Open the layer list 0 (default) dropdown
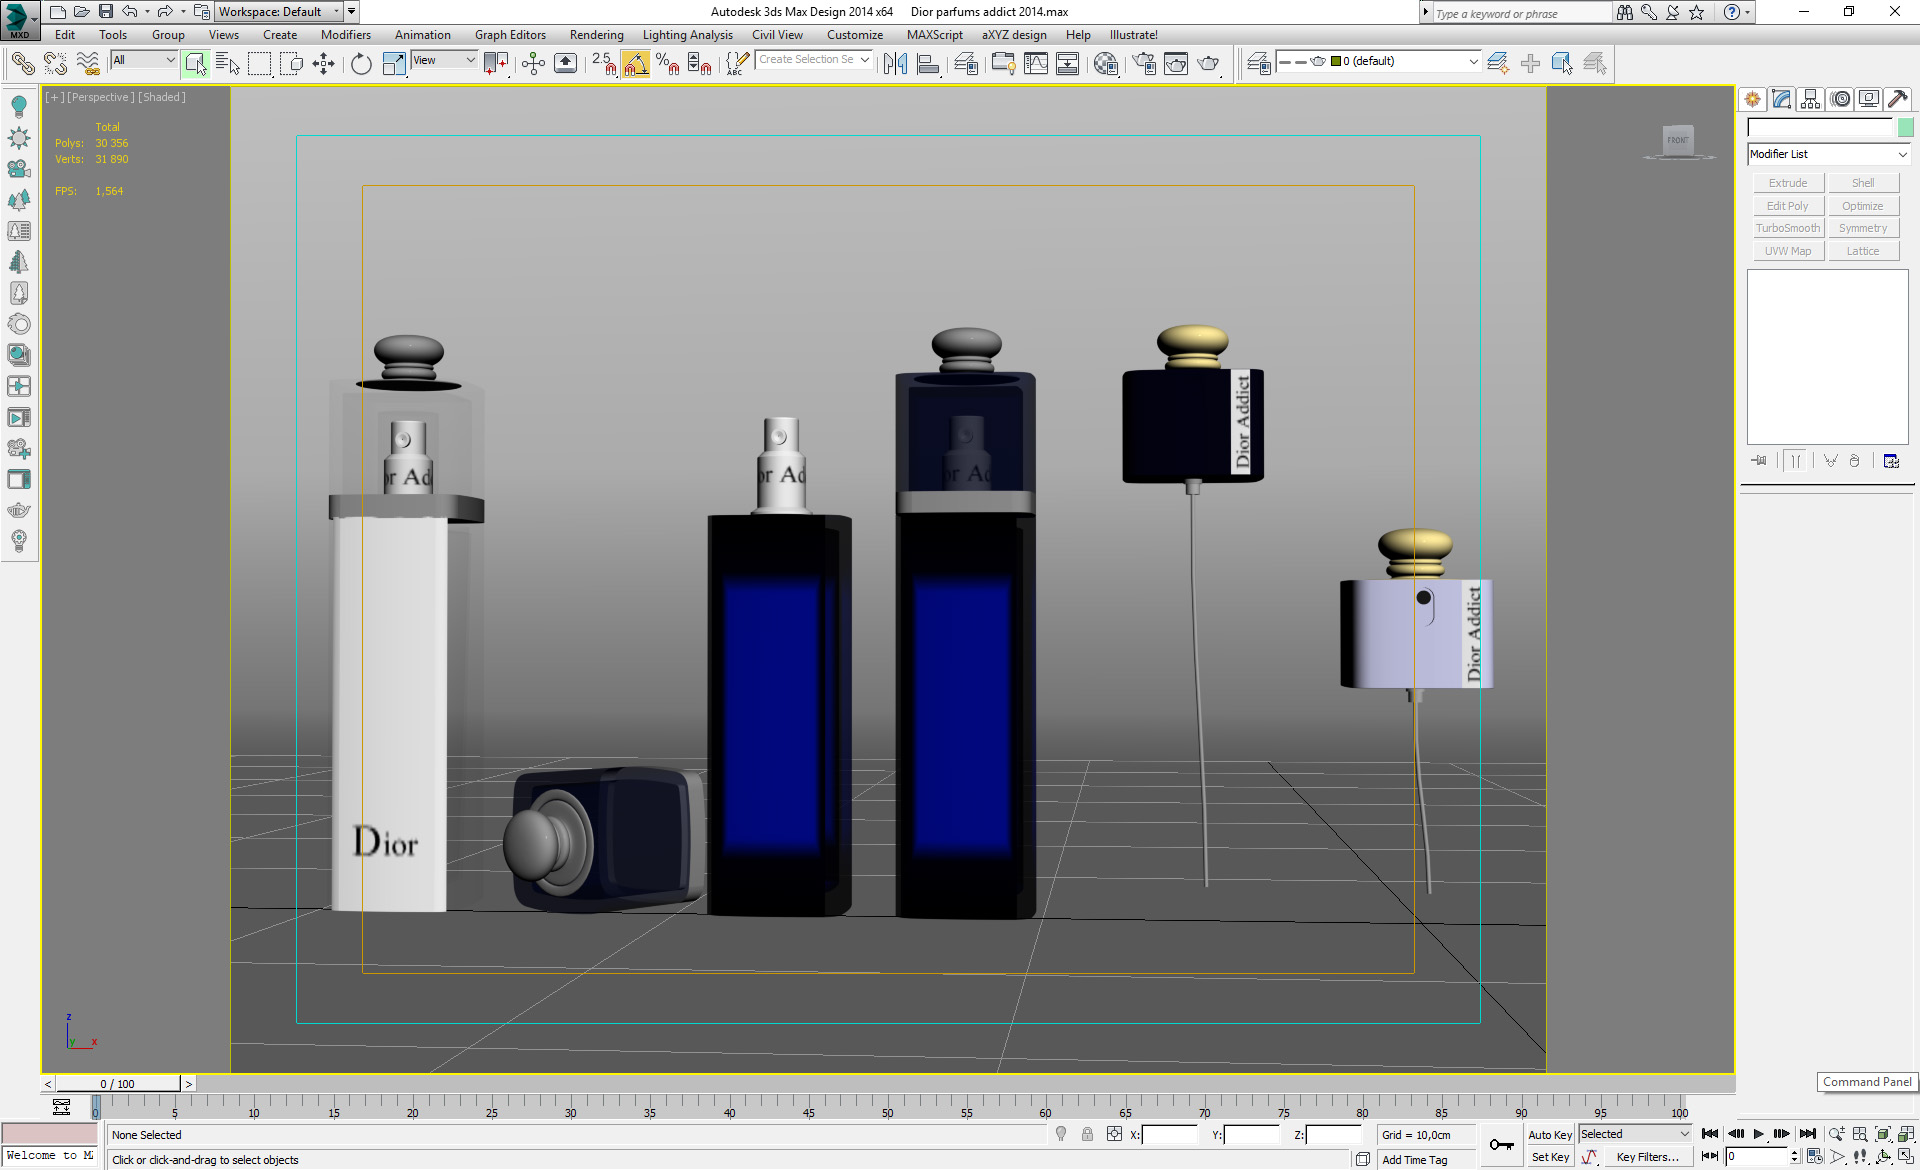This screenshot has height=1170, width=1920. point(1379,62)
